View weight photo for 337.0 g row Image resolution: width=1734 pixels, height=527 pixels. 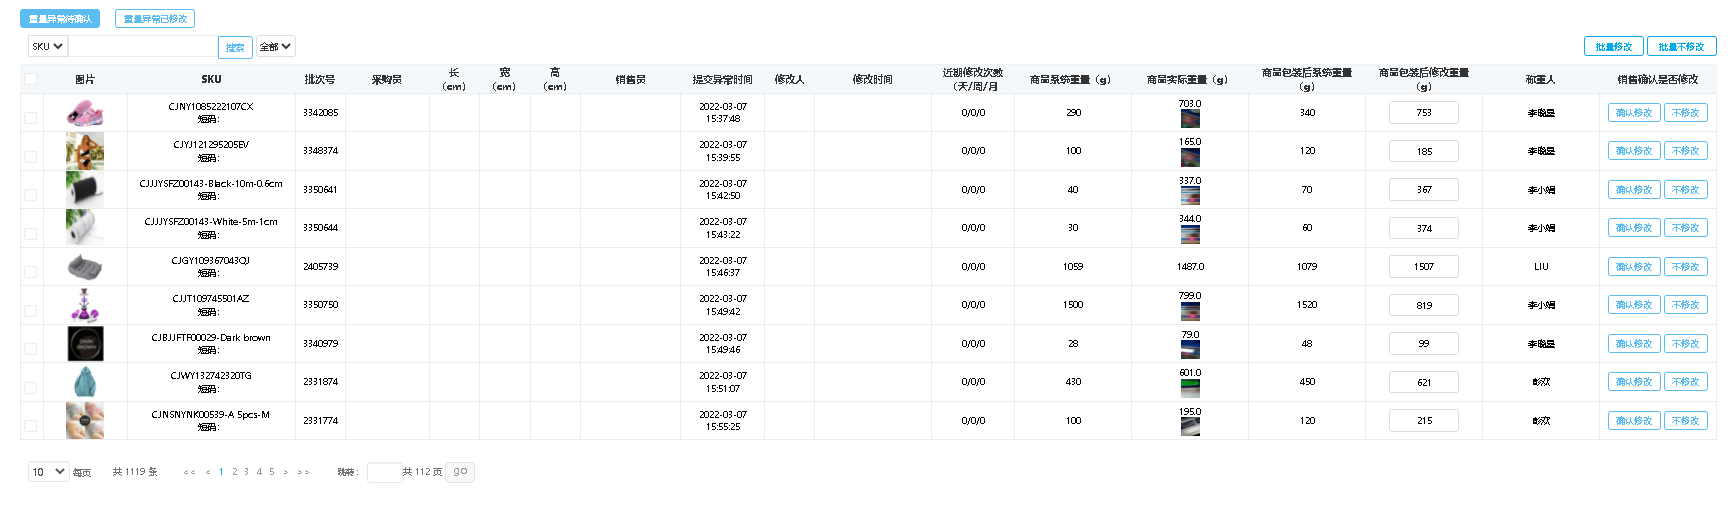pyautogui.click(x=1190, y=196)
